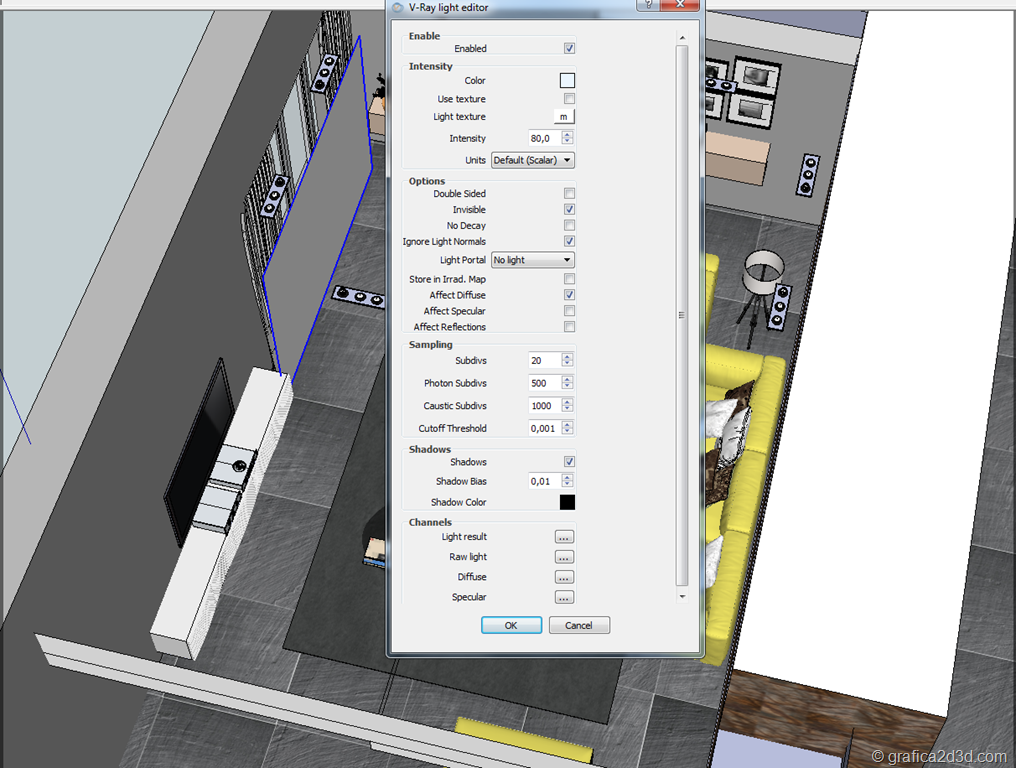Open Diffuse channel browse button
Viewport: 1016px width, 768px height.
coord(564,577)
